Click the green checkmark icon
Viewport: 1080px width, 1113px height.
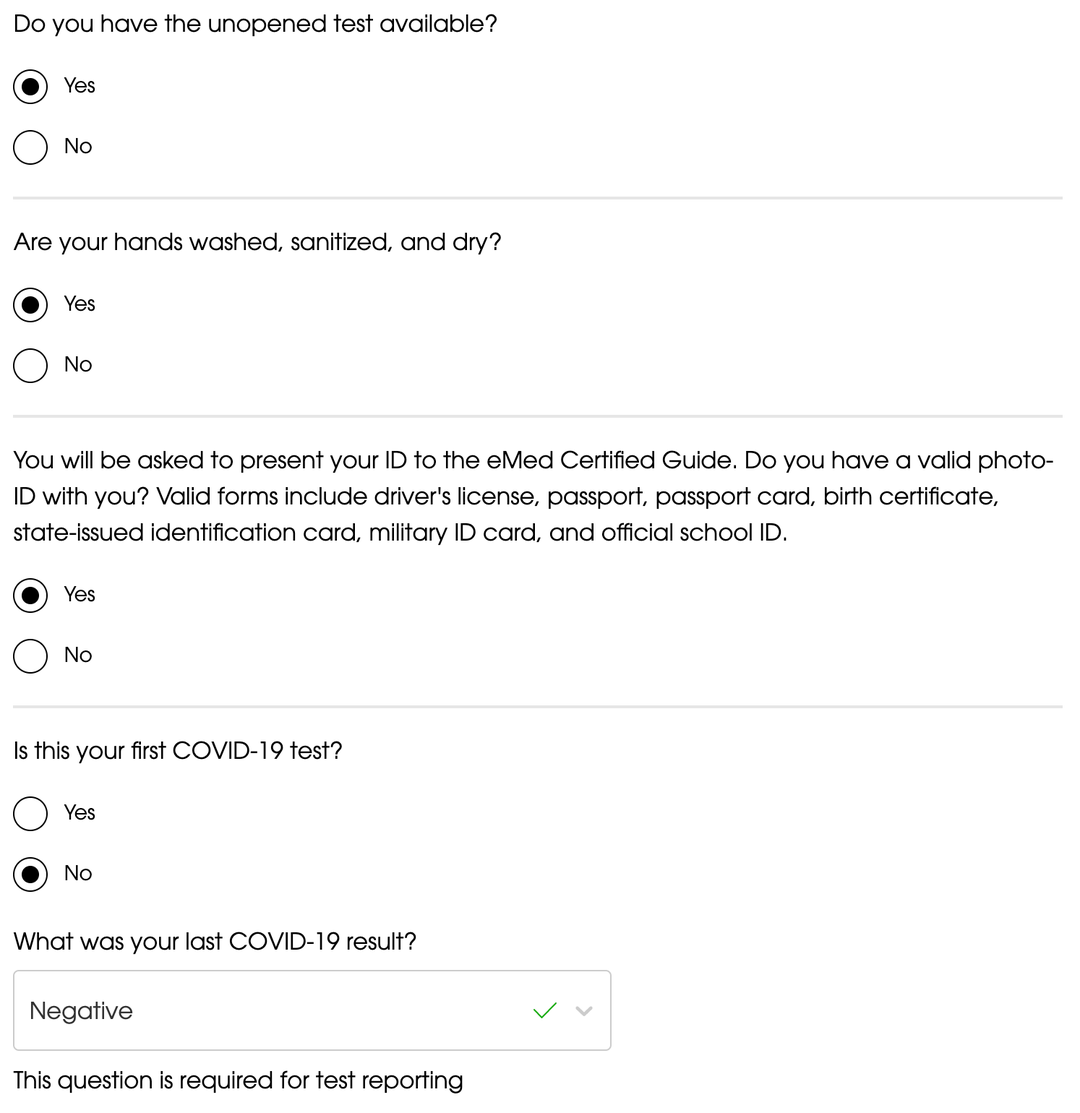point(545,1010)
